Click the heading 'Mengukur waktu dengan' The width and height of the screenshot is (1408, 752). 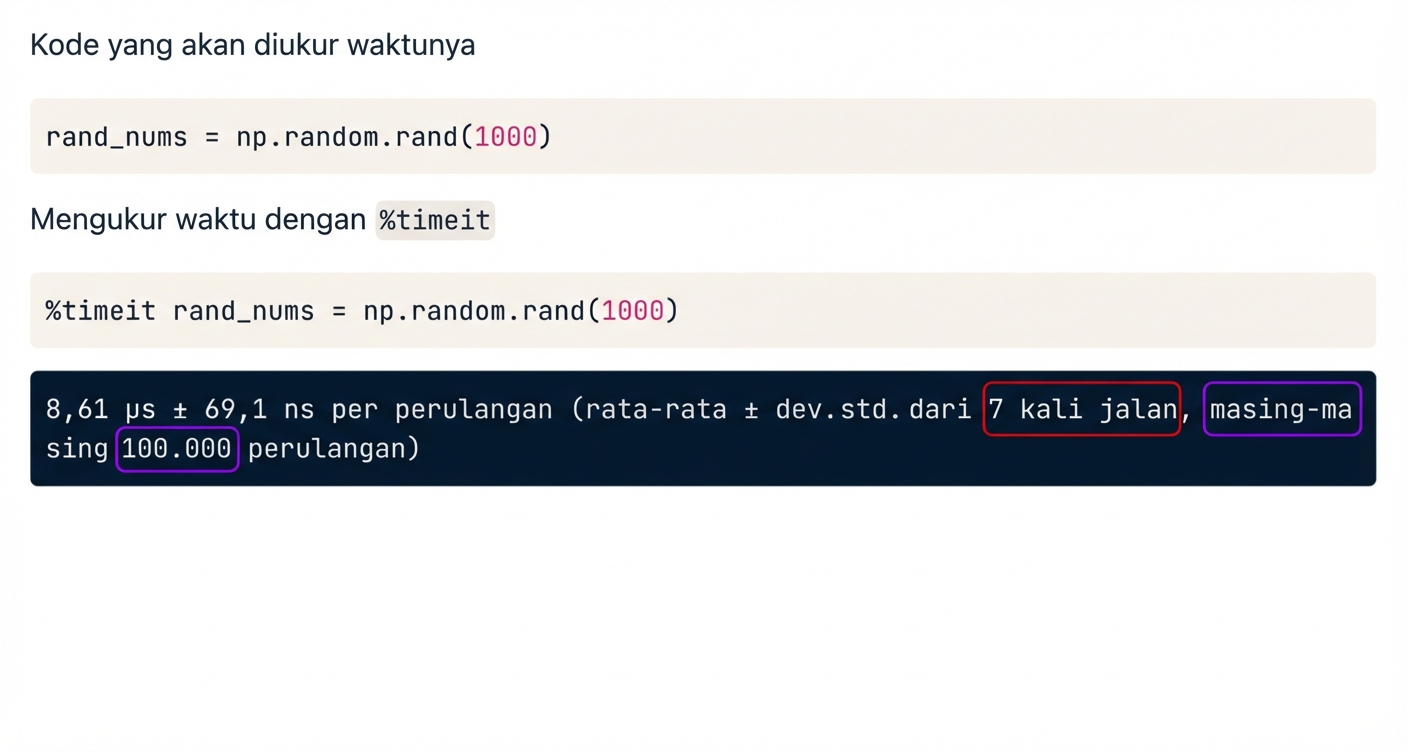tap(196, 220)
